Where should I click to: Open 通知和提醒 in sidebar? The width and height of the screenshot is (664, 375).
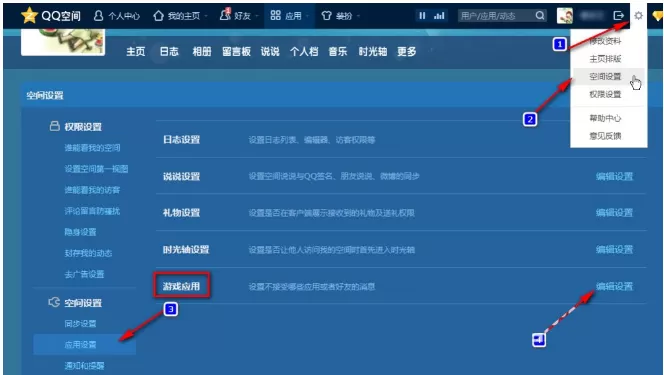(x=84, y=366)
